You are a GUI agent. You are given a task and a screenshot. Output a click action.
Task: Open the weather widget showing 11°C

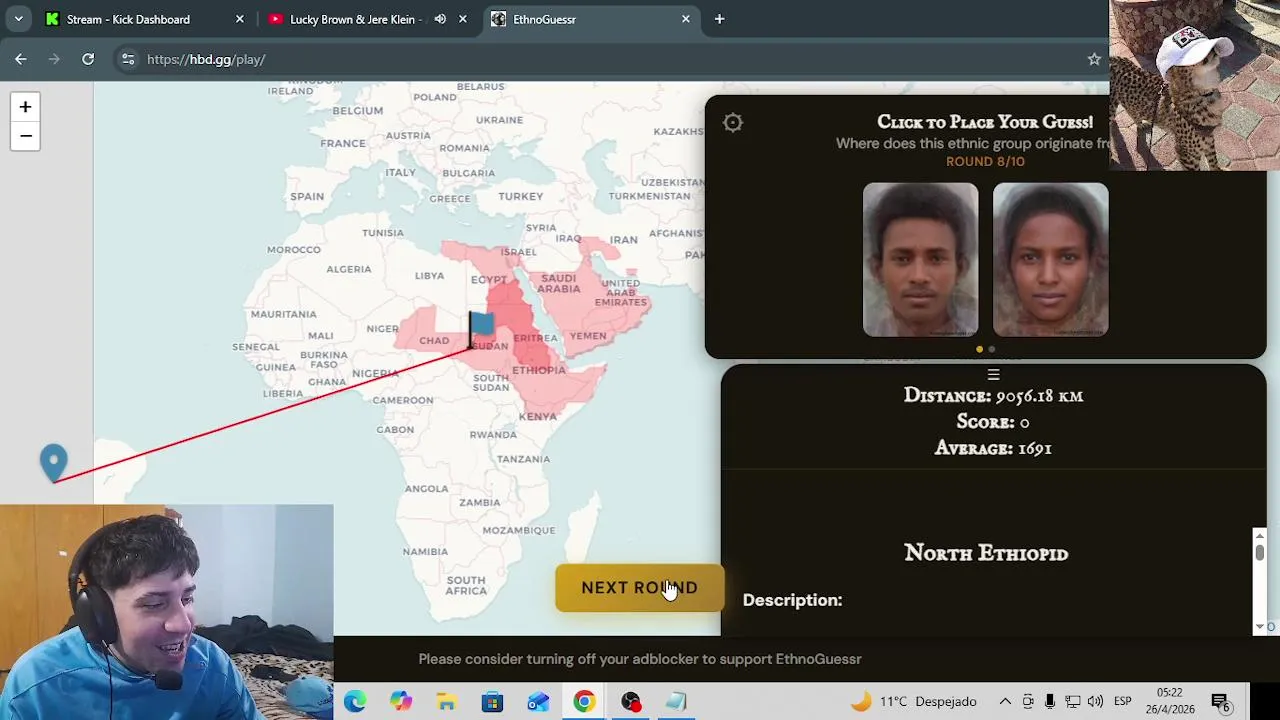pos(913,702)
